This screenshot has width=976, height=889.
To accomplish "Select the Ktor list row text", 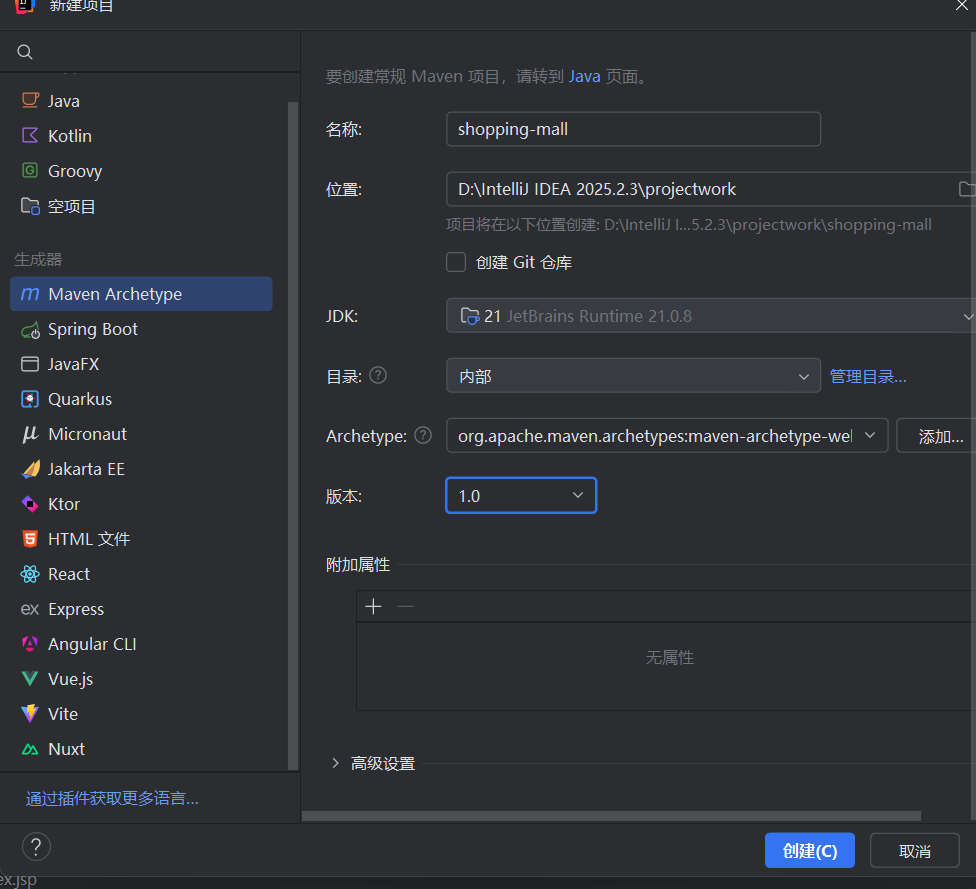I will pos(63,504).
